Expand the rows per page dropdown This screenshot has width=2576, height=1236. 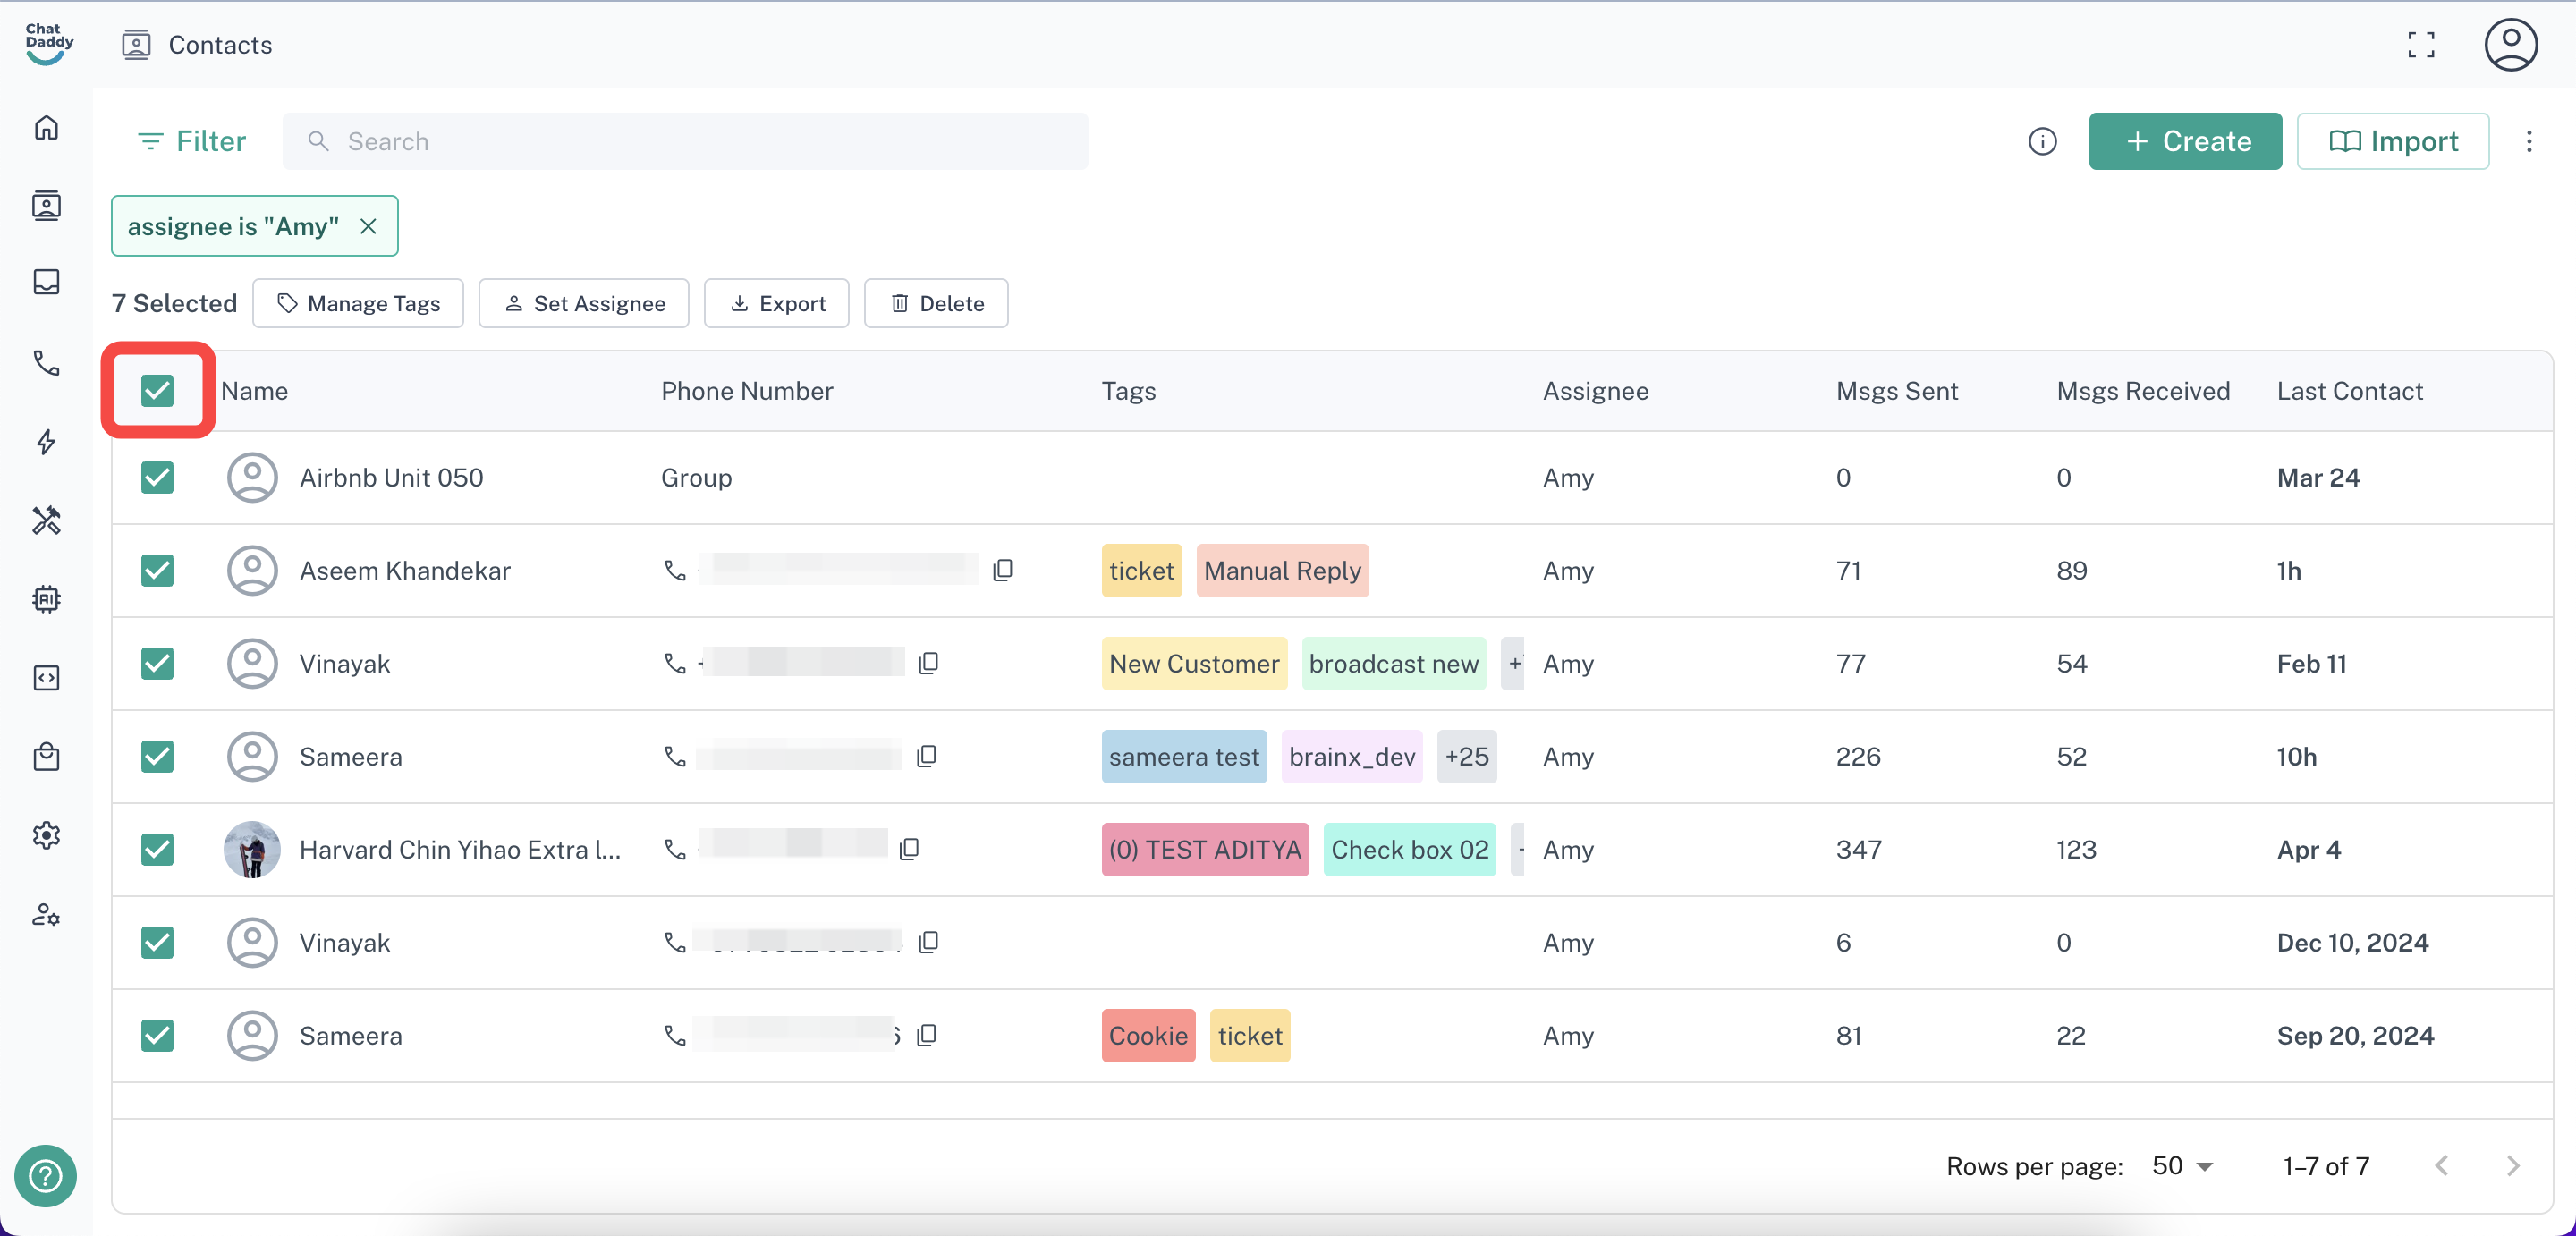click(x=2183, y=1166)
